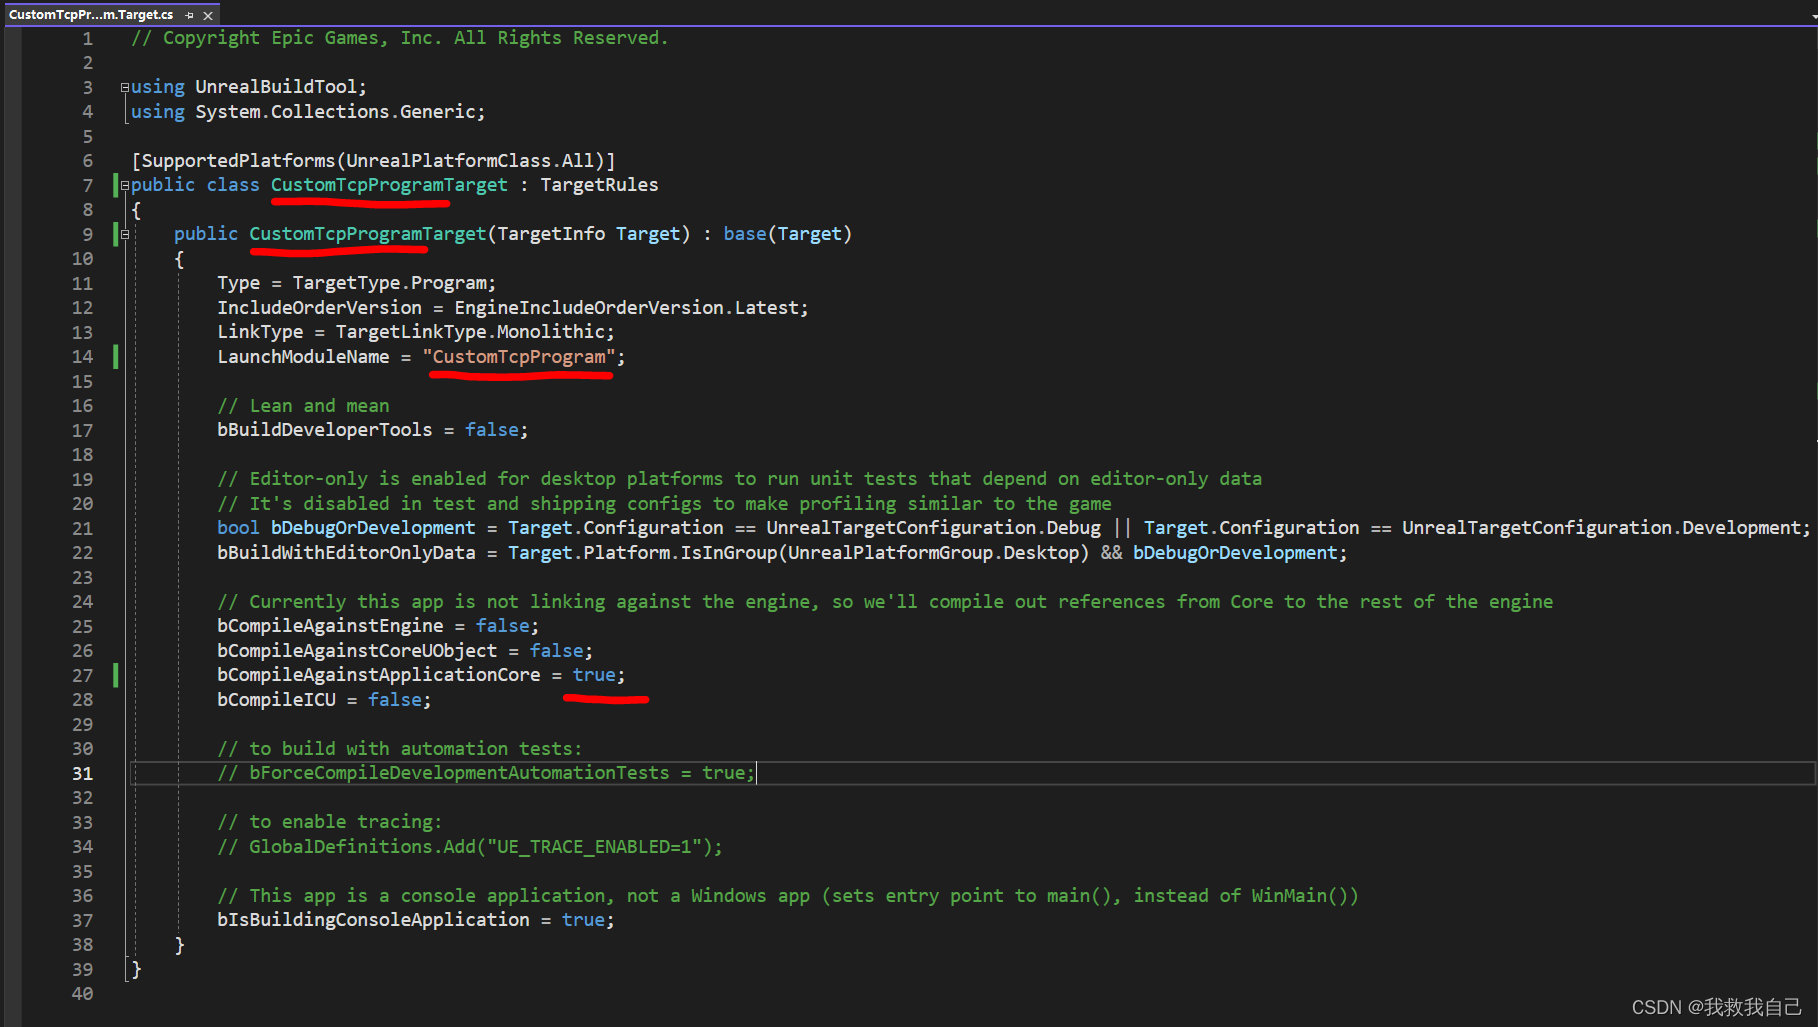Collapse the CustomTcpProgramTarget class outline
Screen dimensions: 1818x1027
[125, 185]
